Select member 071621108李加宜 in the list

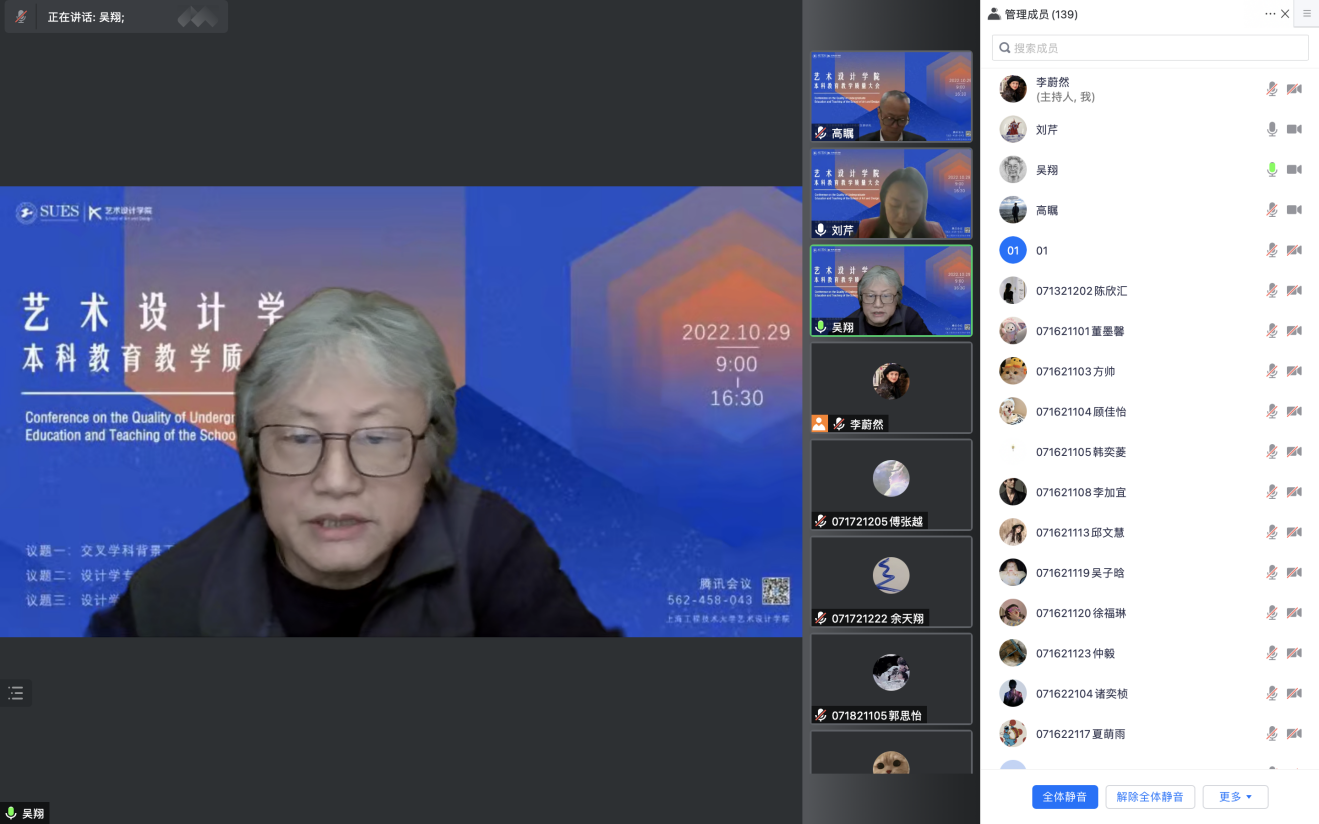[1081, 492]
